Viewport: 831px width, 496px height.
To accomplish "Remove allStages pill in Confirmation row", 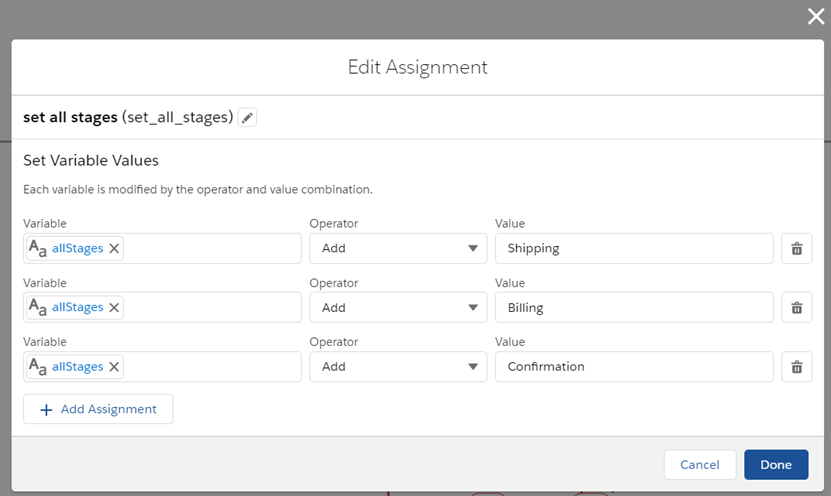I will [114, 367].
